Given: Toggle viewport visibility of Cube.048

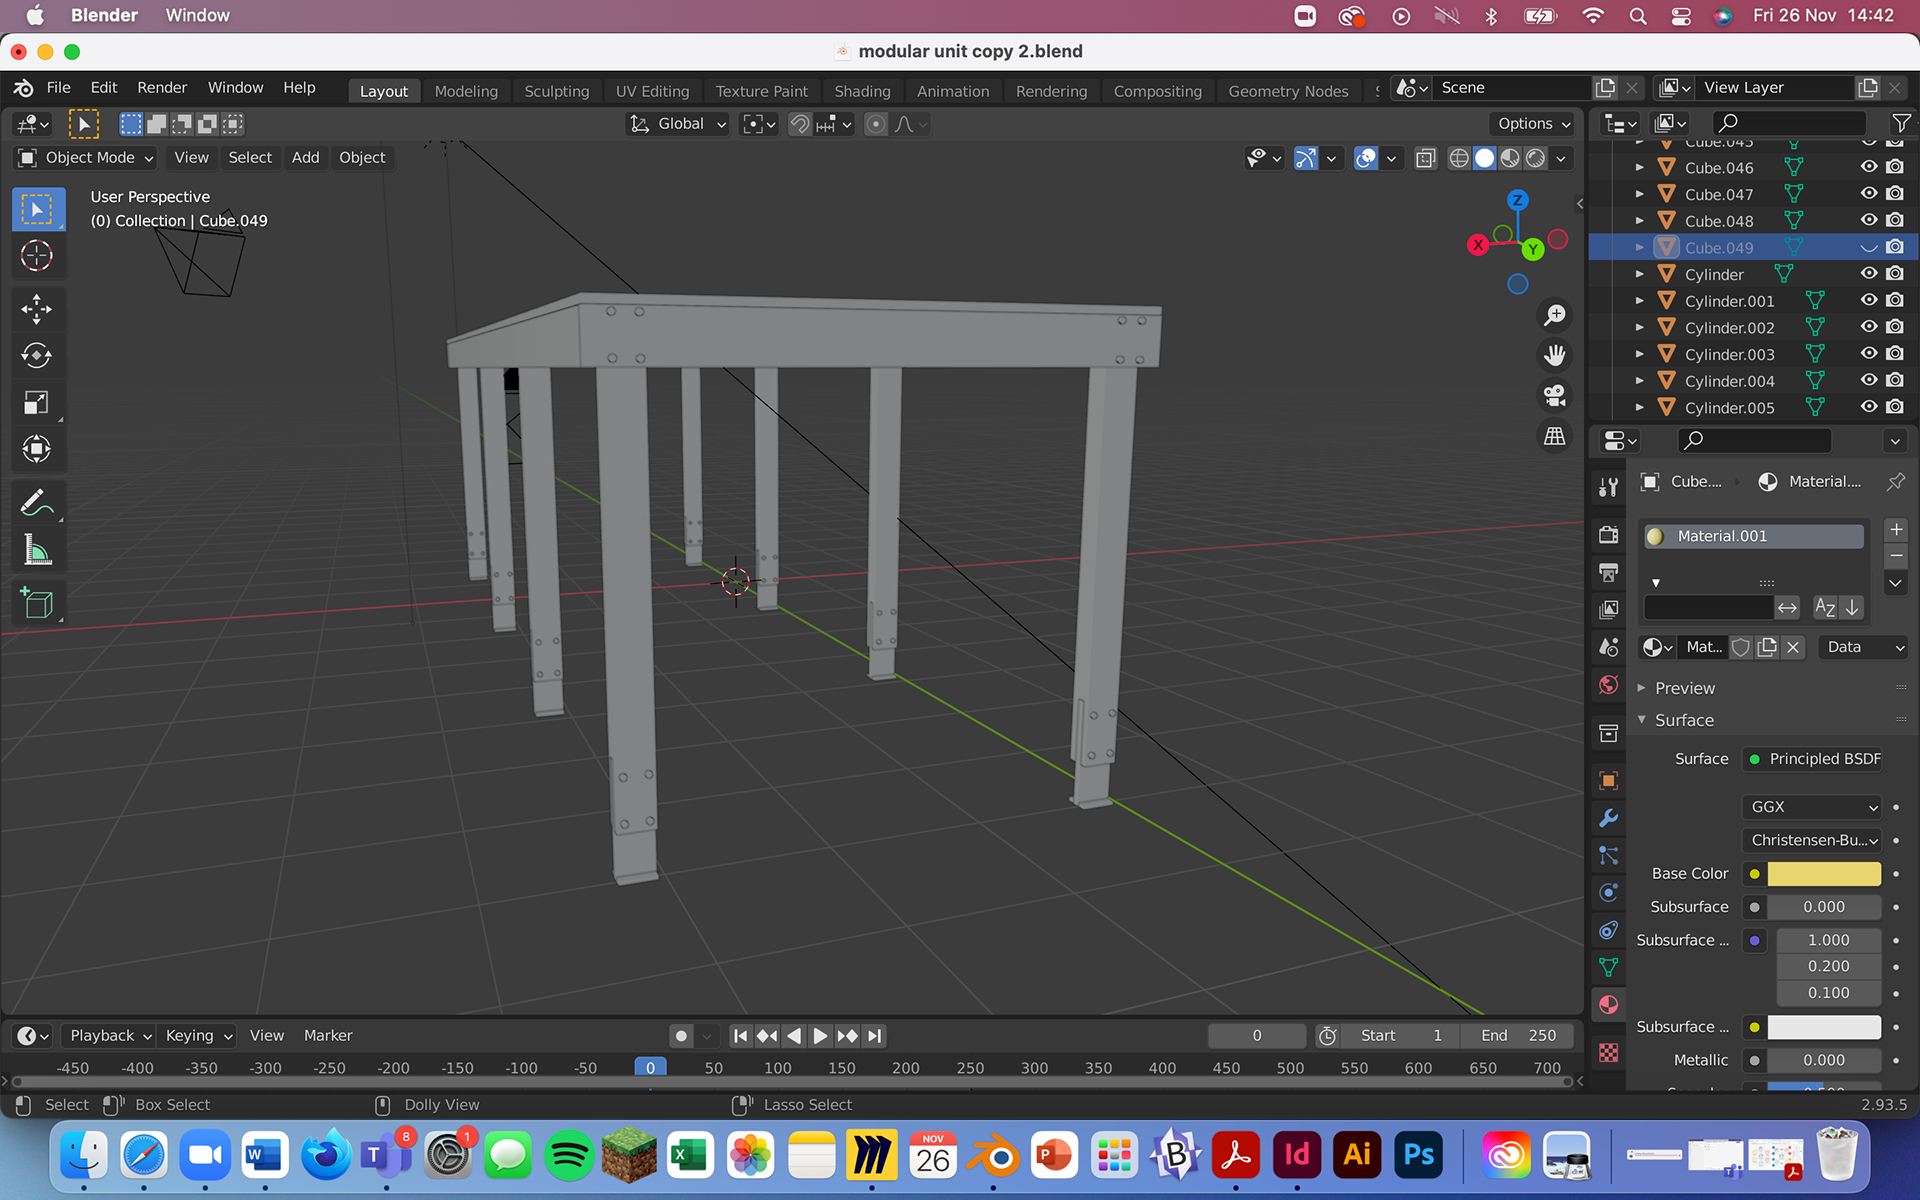Looking at the screenshot, I should [1868, 221].
